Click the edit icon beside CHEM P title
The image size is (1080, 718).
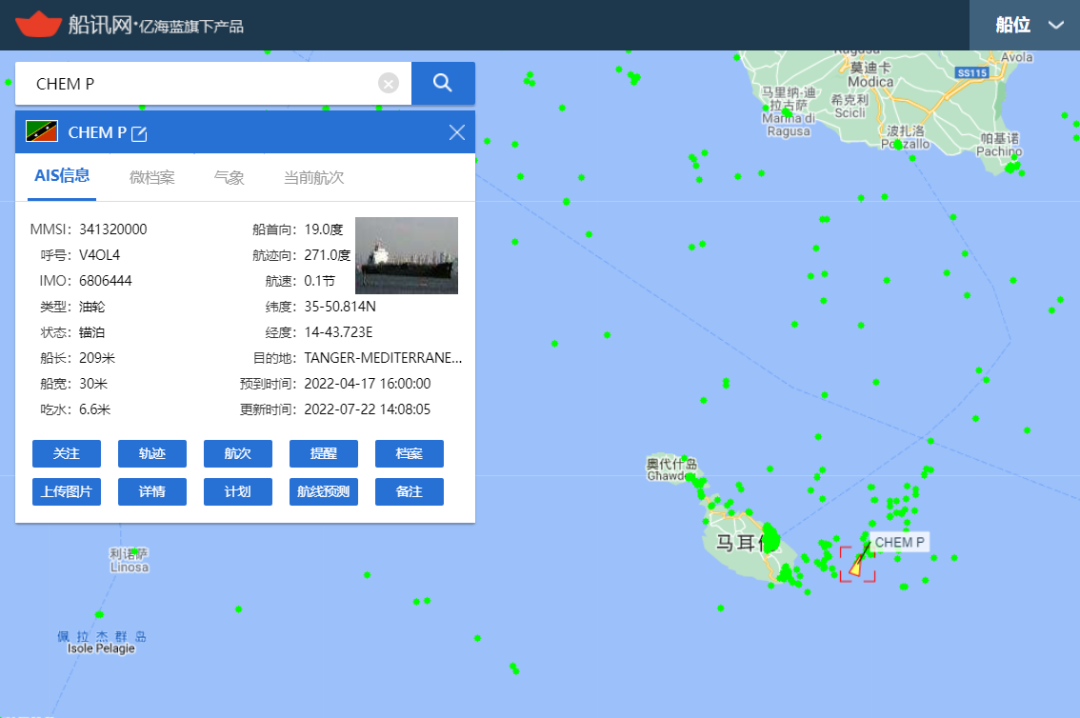coord(139,133)
